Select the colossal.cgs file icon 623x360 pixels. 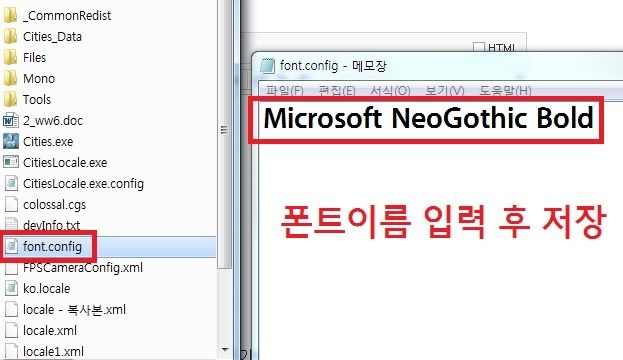pyautogui.click(x=11, y=204)
